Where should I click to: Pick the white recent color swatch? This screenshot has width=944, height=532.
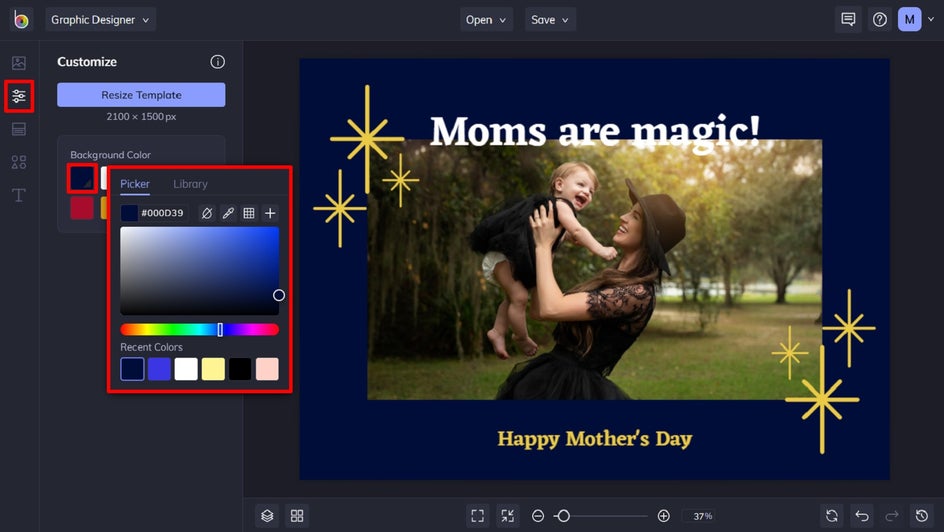[186, 369]
